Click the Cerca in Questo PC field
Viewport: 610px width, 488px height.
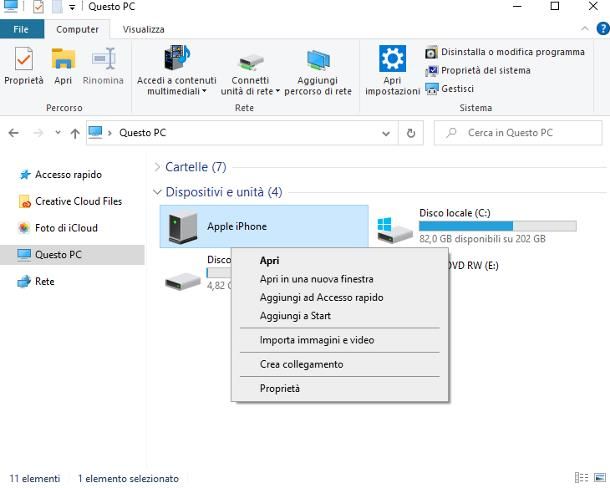518,133
